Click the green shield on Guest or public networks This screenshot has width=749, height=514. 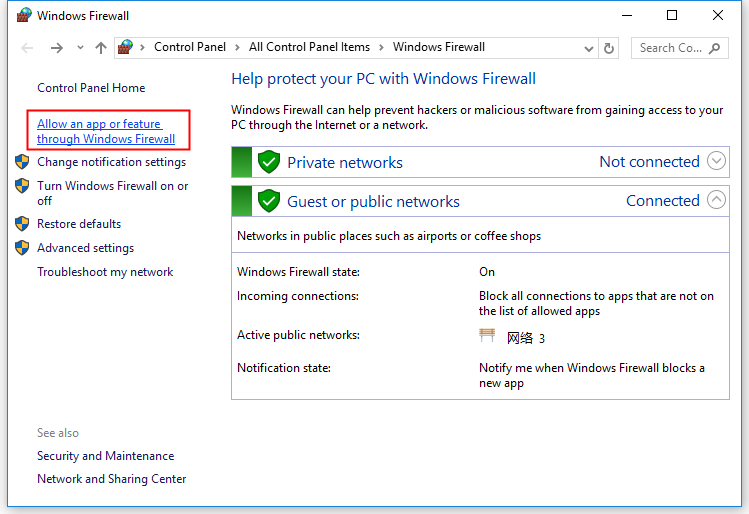269,201
